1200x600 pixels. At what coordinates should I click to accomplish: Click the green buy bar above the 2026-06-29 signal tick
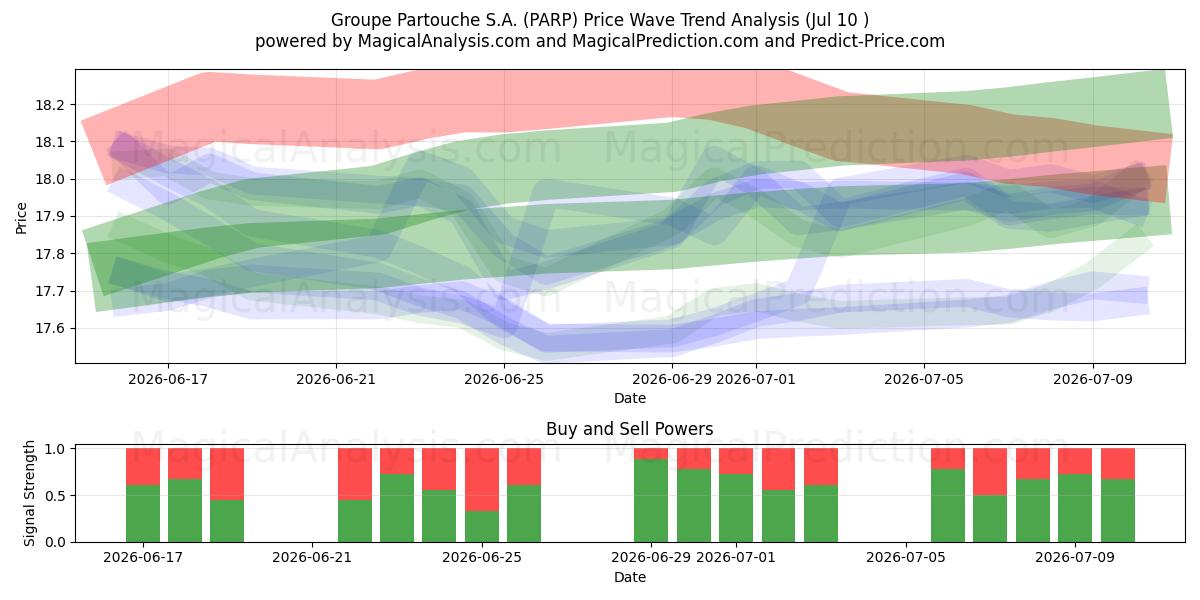coord(651,500)
